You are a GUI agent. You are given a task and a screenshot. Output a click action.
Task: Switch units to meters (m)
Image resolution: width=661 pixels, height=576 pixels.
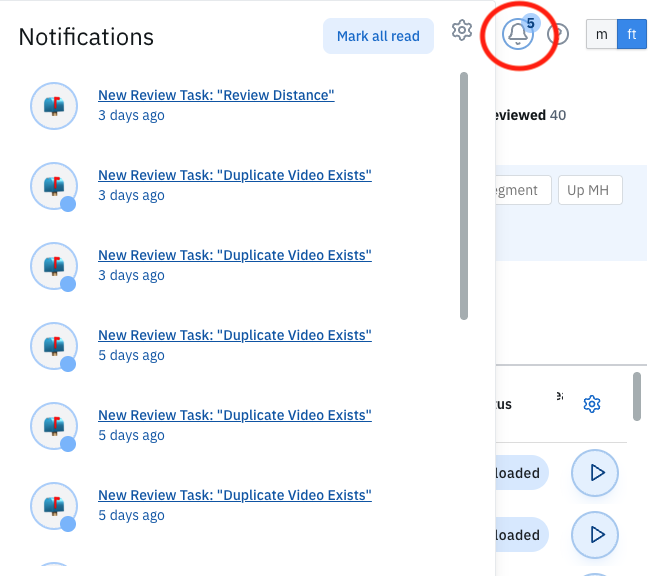click(602, 34)
